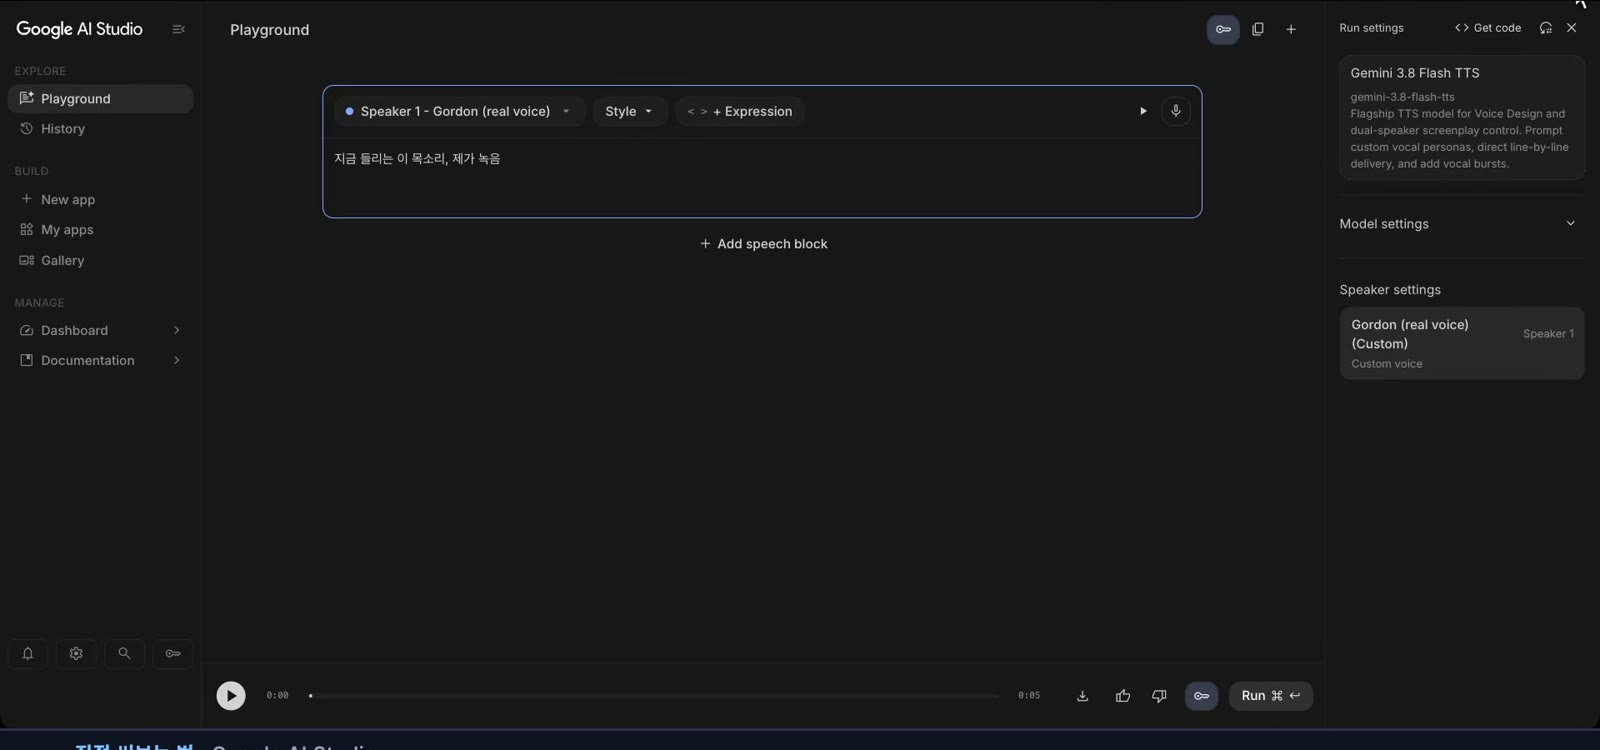Image resolution: width=1600 pixels, height=750 pixels.
Task: Open My apps
Action: coord(100,230)
